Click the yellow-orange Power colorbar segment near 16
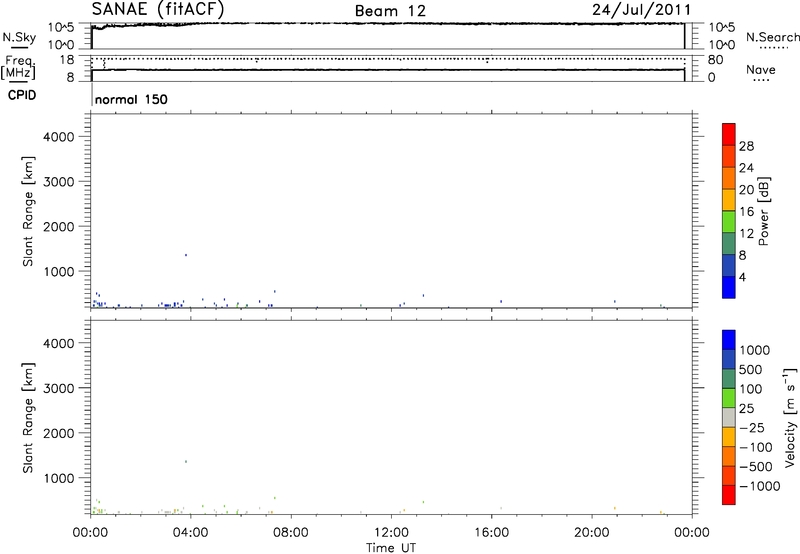The image size is (800, 554). 729,199
